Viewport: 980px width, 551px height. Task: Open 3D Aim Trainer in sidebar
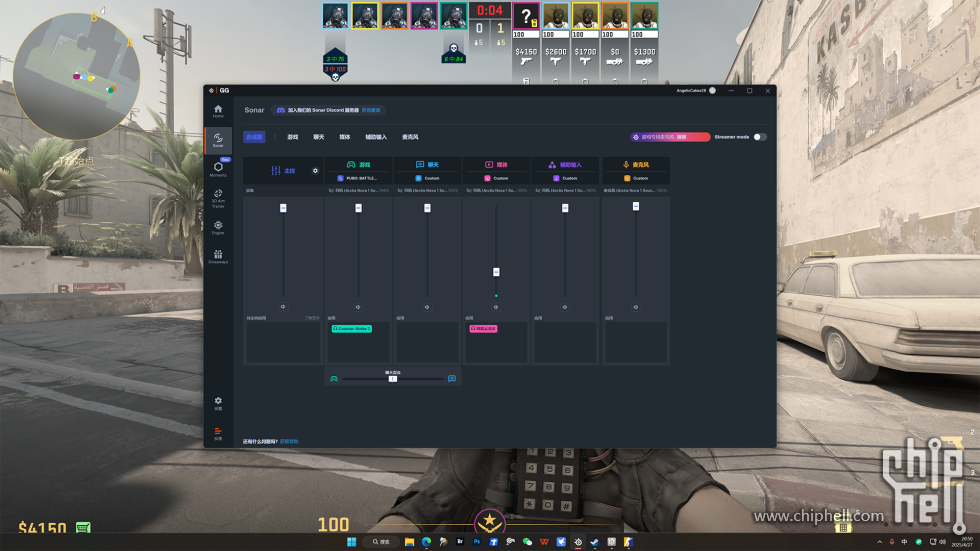pos(218,198)
